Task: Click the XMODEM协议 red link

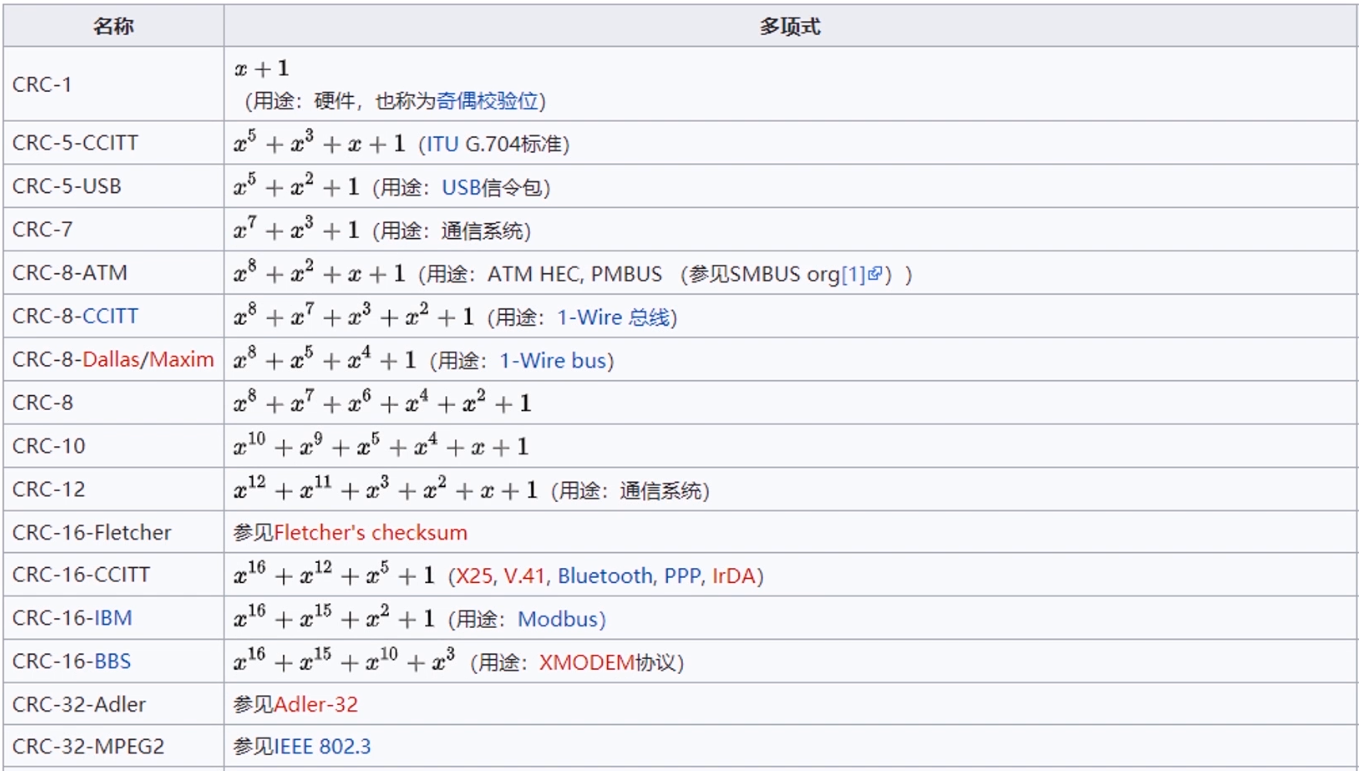Action: [594, 662]
